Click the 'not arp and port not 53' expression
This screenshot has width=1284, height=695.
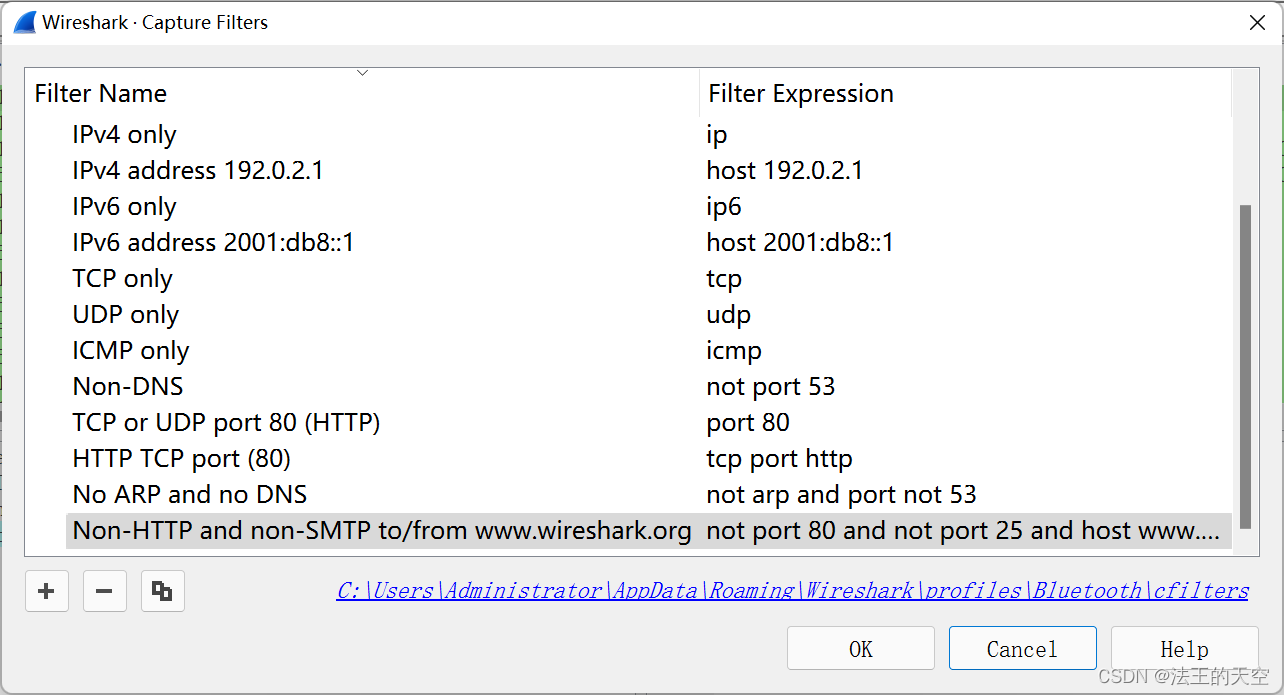point(841,495)
